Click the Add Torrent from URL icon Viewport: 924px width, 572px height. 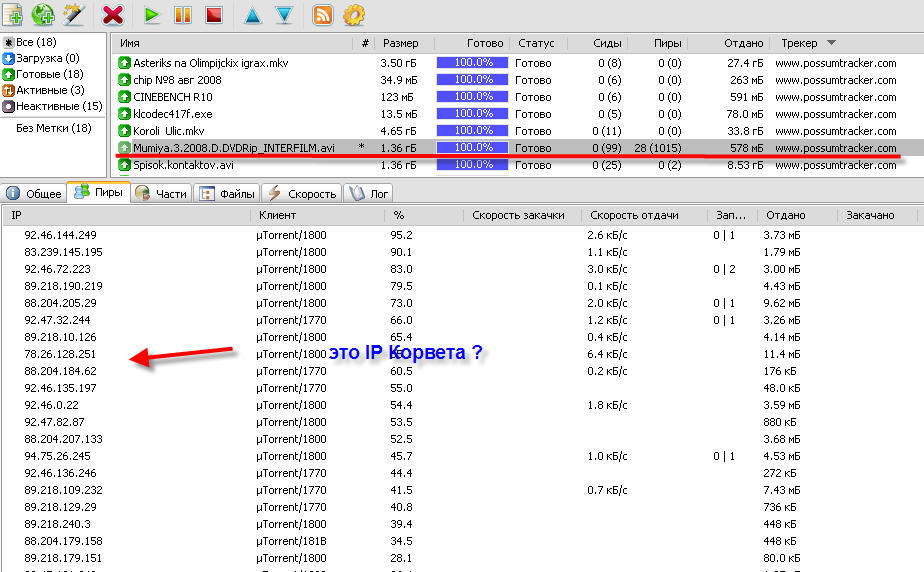tap(43, 14)
